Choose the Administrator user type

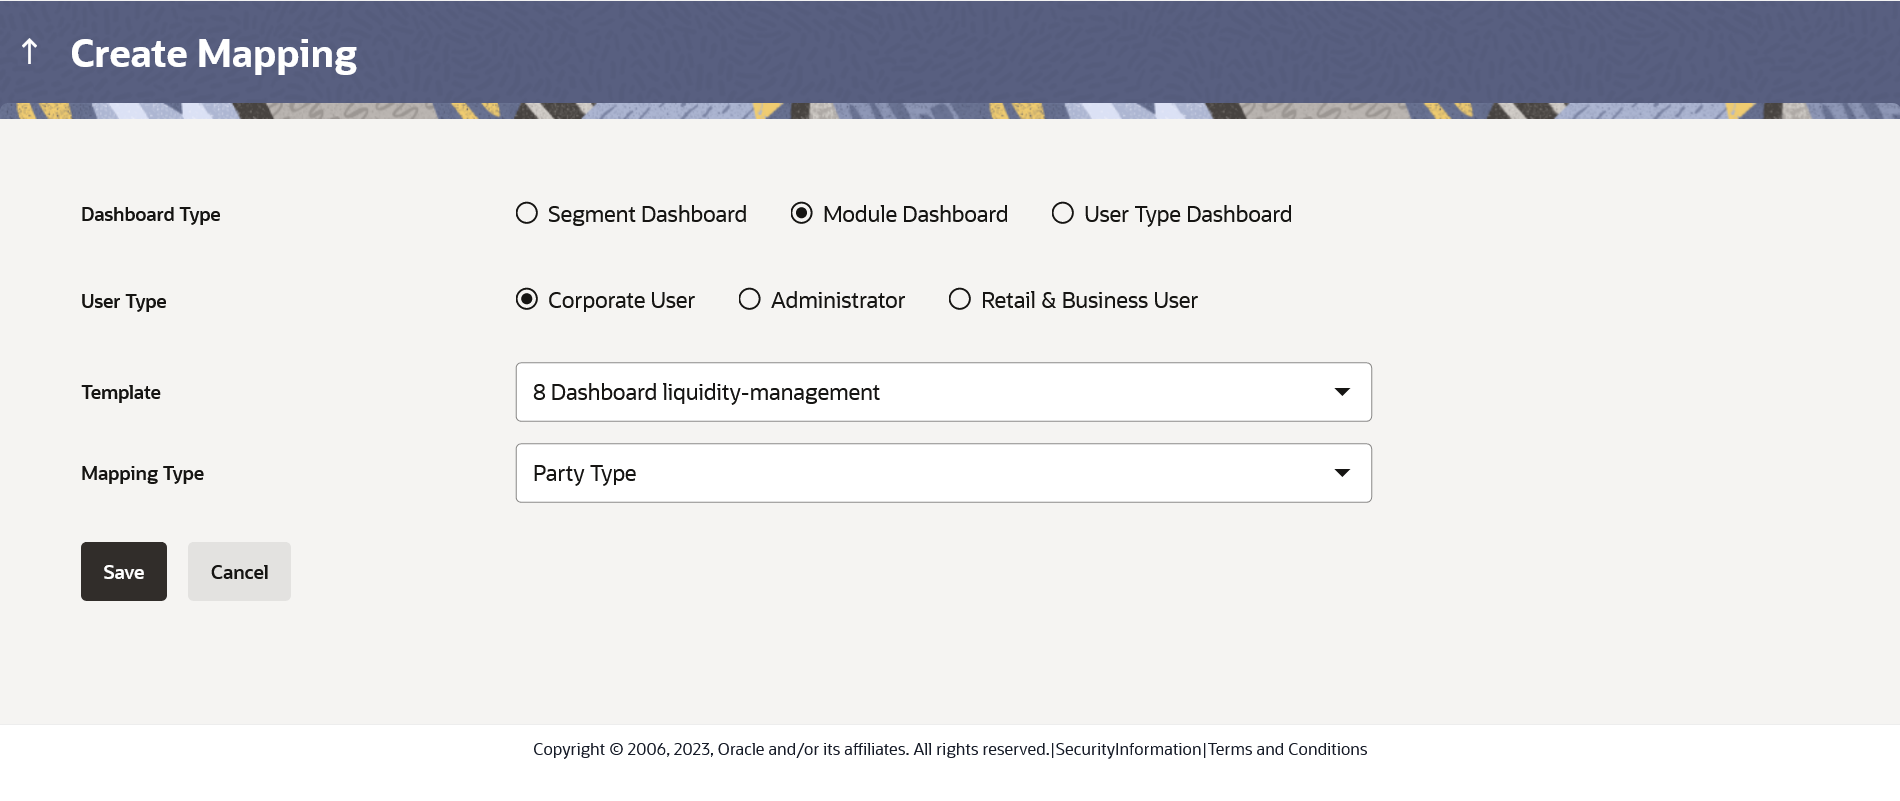(x=750, y=299)
